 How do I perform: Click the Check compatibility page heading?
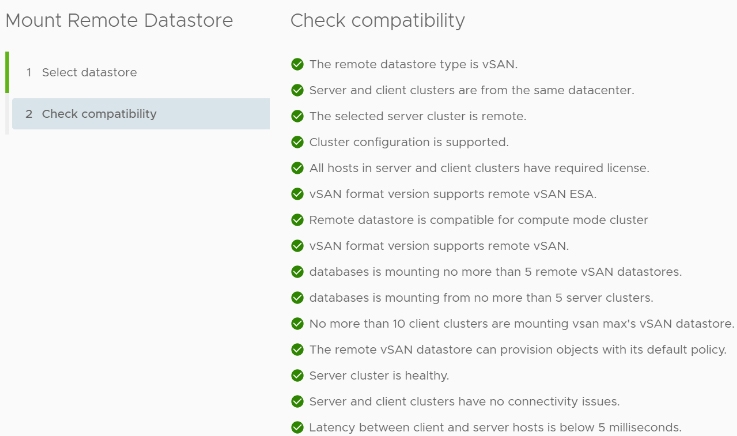[x=377, y=21]
